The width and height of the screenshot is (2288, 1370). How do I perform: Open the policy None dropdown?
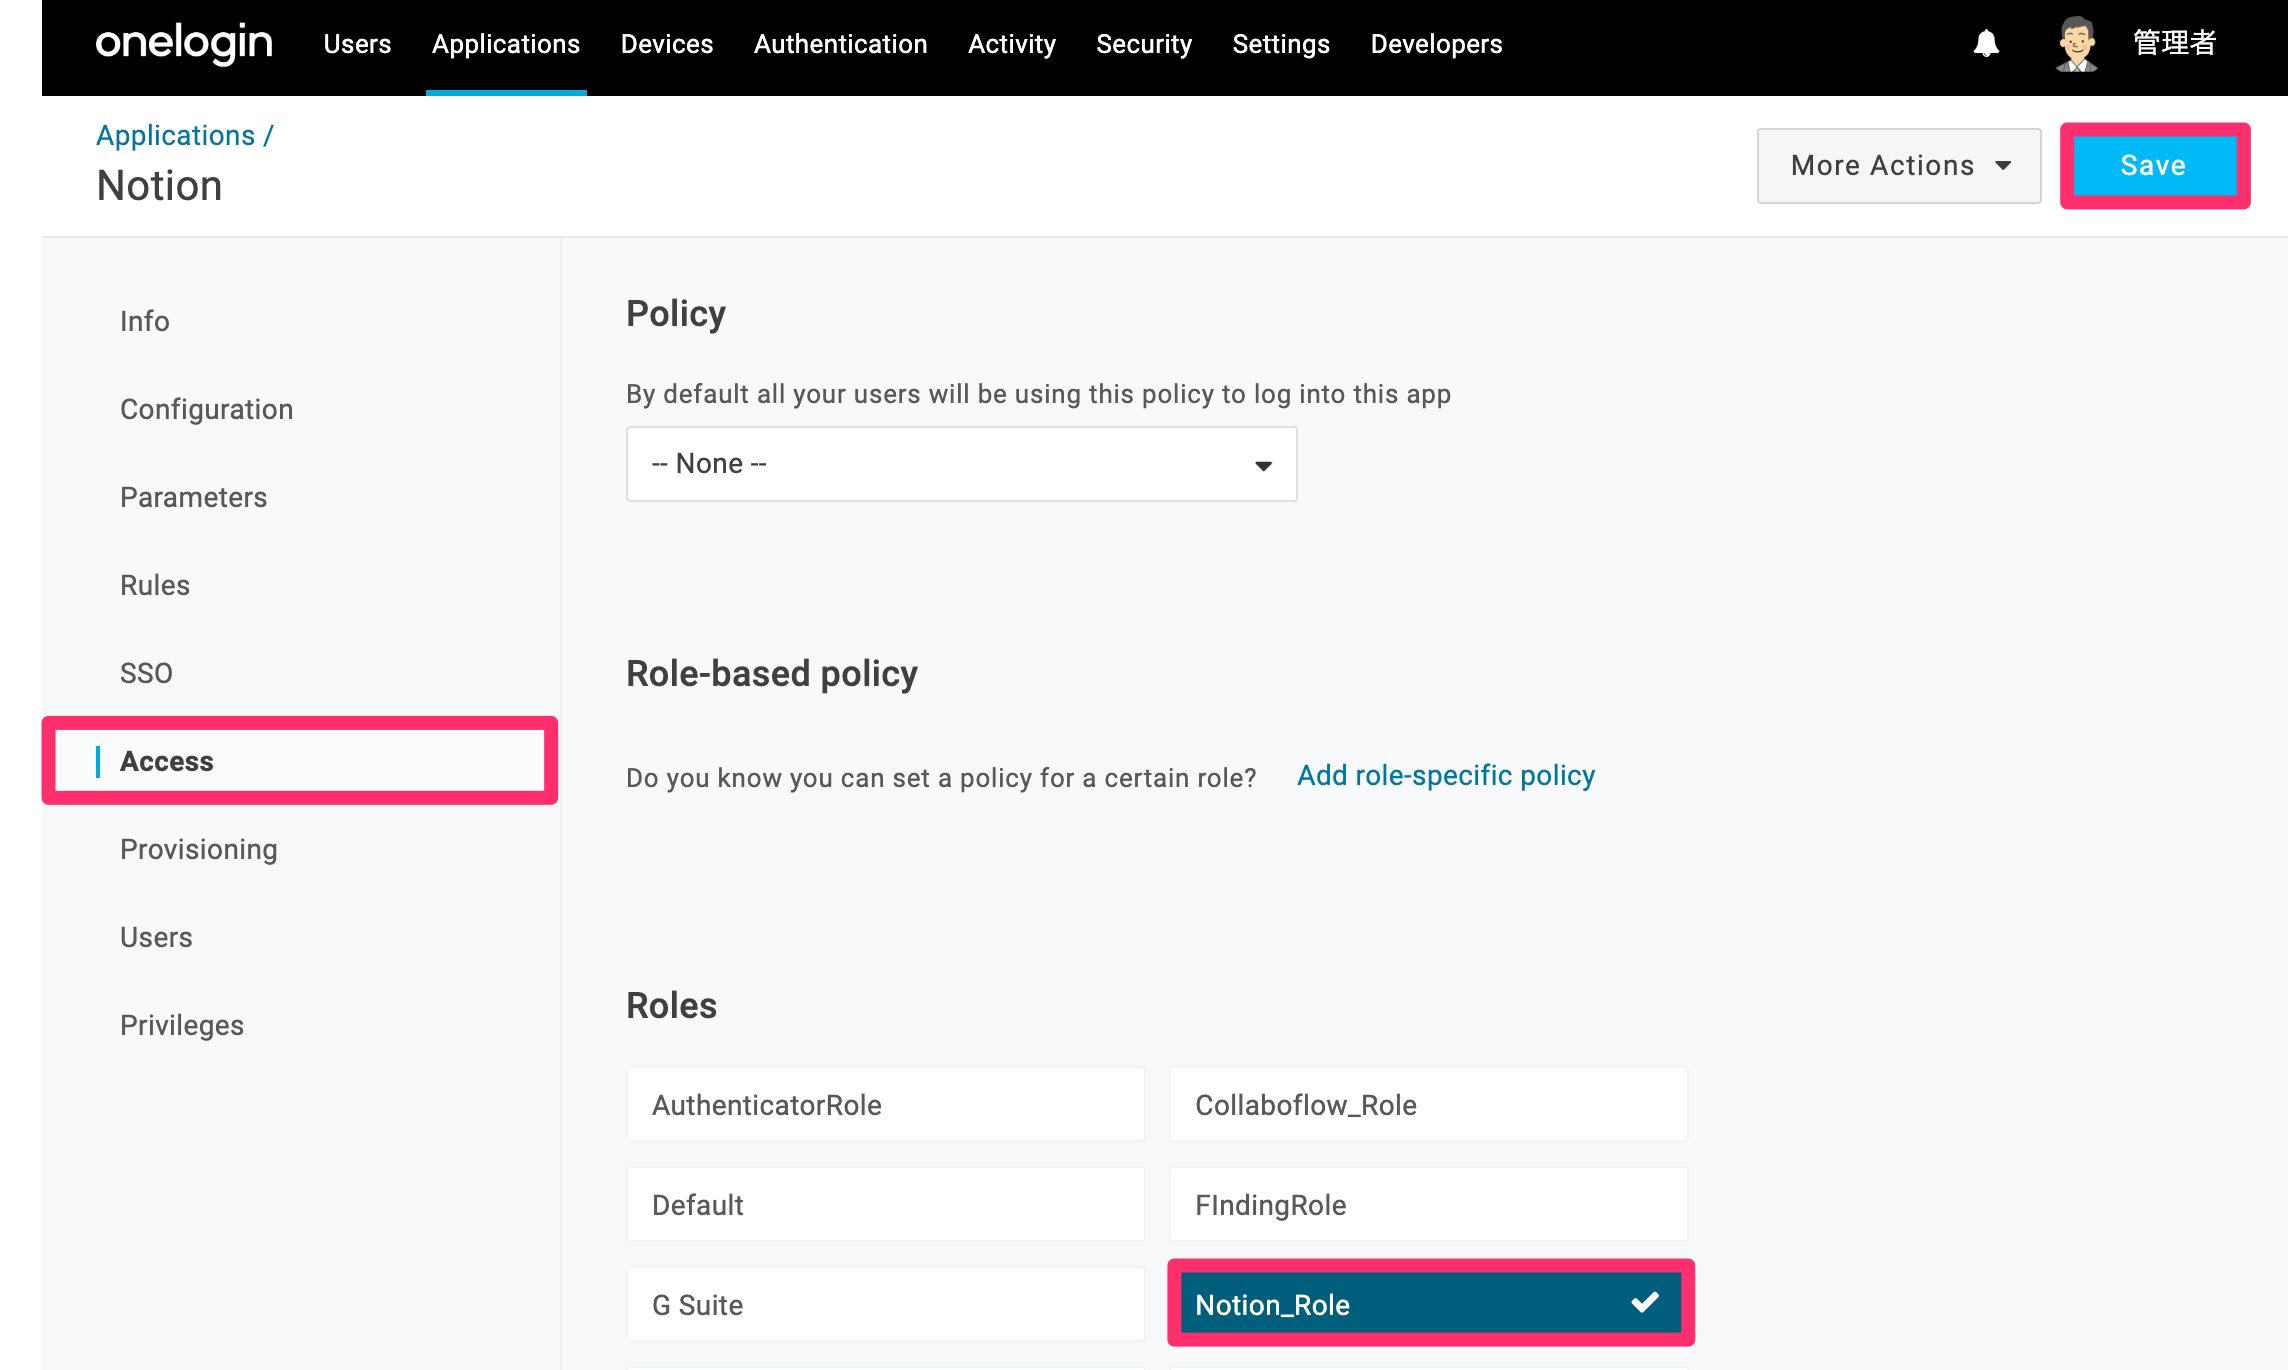tap(961, 464)
